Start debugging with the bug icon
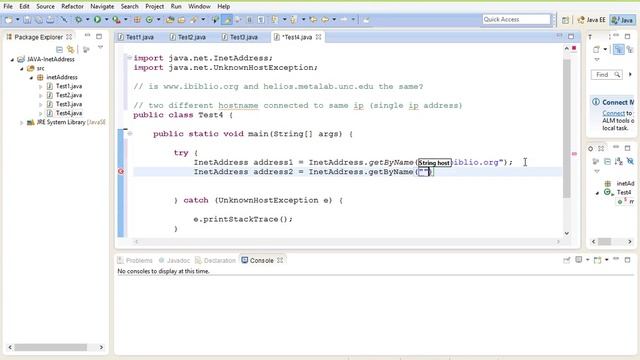The image size is (640, 360). pyautogui.click(x=78, y=20)
